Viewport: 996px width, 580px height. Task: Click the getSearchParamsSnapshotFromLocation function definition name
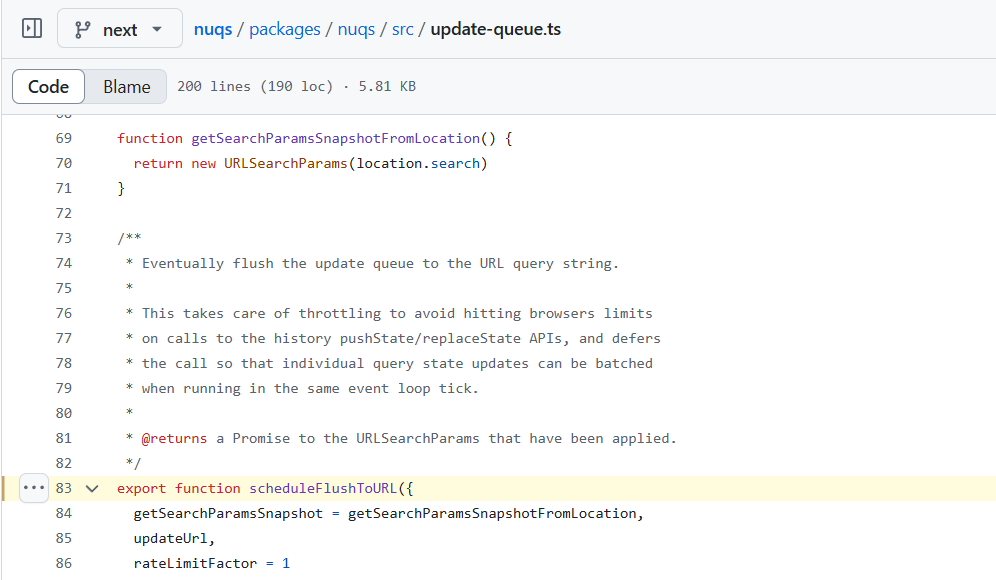pos(335,138)
